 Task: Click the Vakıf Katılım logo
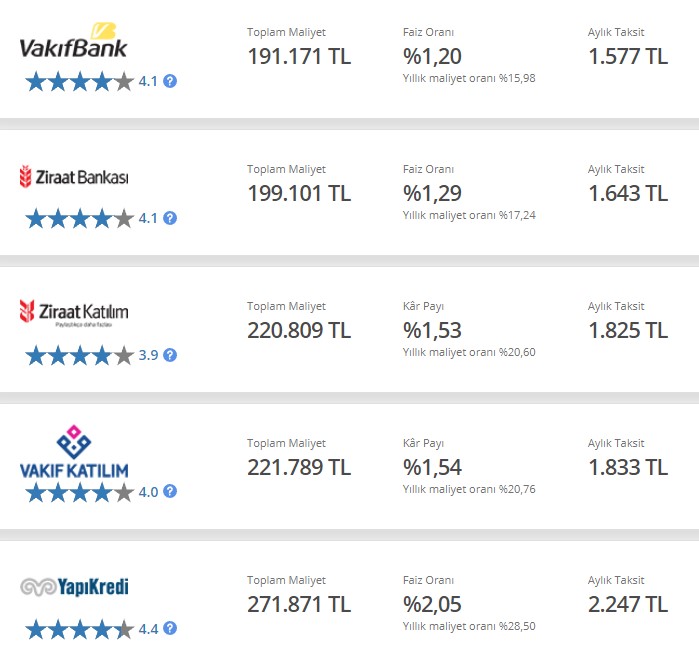click(x=74, y=452)
